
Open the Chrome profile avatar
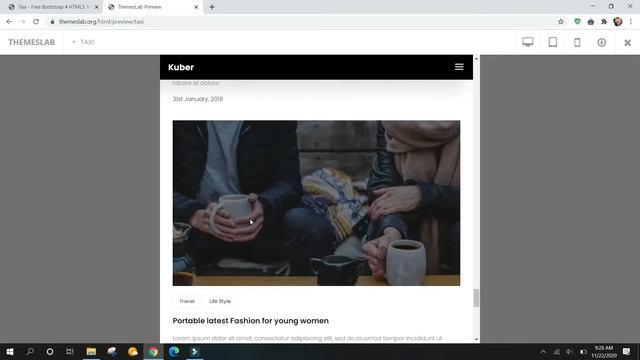click(x=618, y=22)
